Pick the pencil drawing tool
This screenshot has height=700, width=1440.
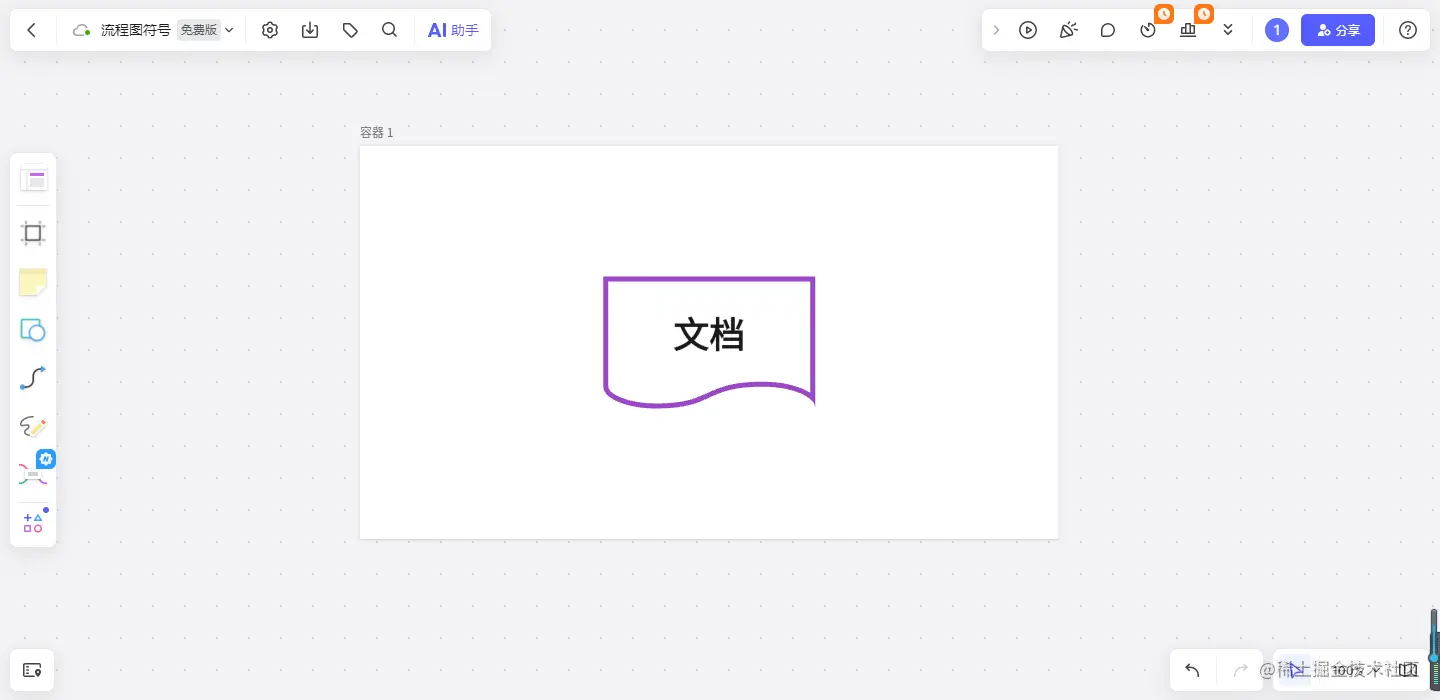33,426
